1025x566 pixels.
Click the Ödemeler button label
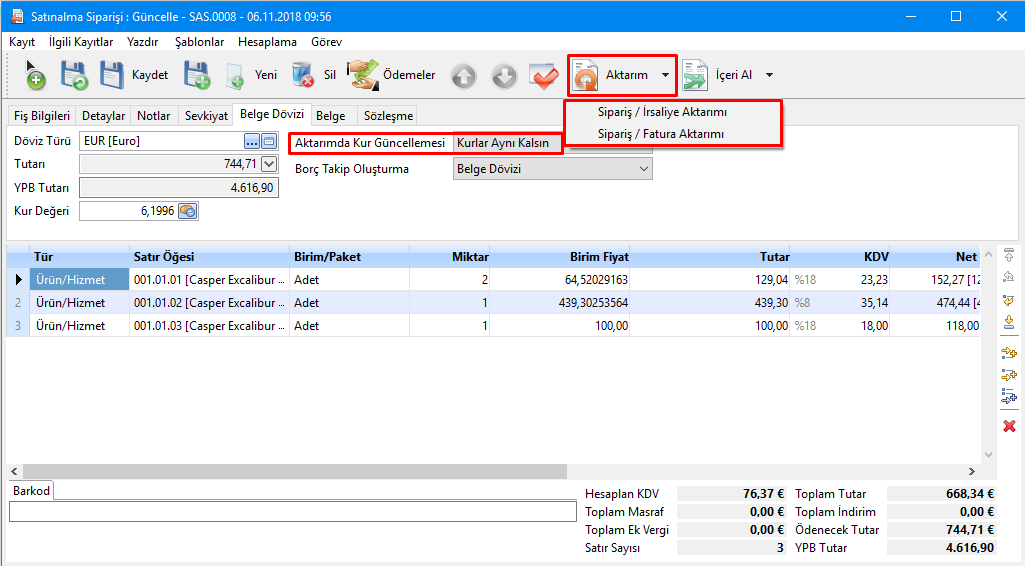pos(409,75)
